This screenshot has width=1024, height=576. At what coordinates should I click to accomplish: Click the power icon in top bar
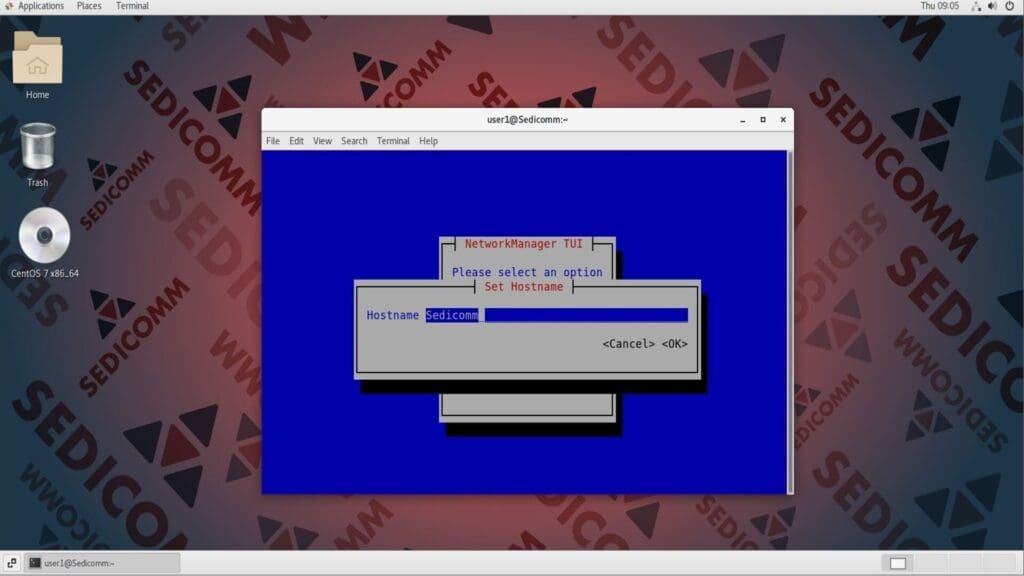tap(1009, 6)
